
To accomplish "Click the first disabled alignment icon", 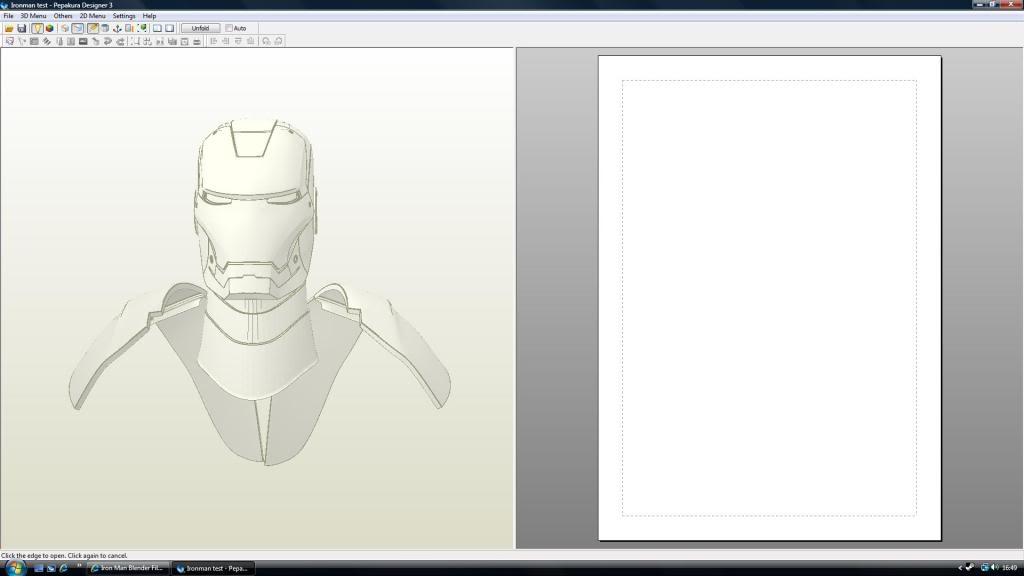I will [214, 41].
